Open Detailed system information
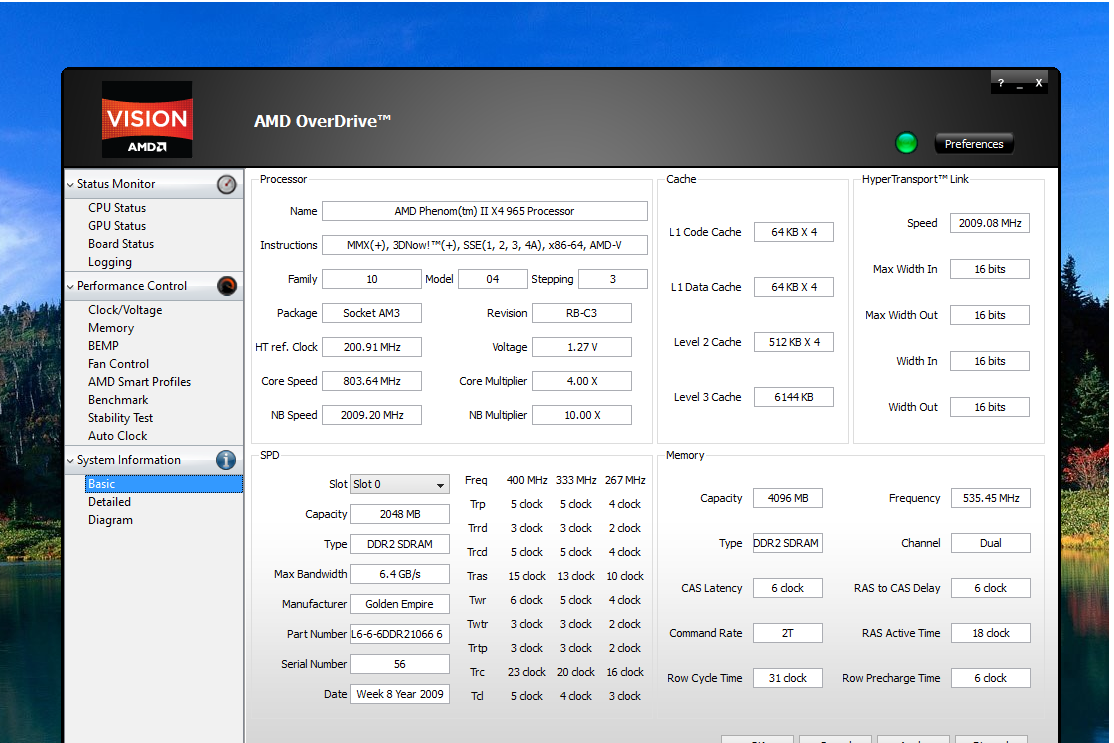 (x=109, y=502)
